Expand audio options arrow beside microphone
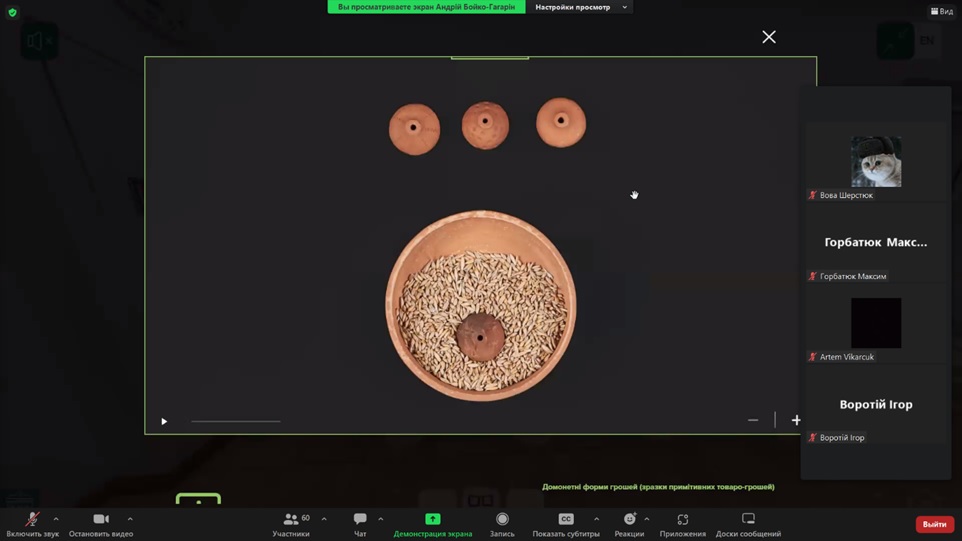This screenshot has height=541, width=962. tap(56, 519)
